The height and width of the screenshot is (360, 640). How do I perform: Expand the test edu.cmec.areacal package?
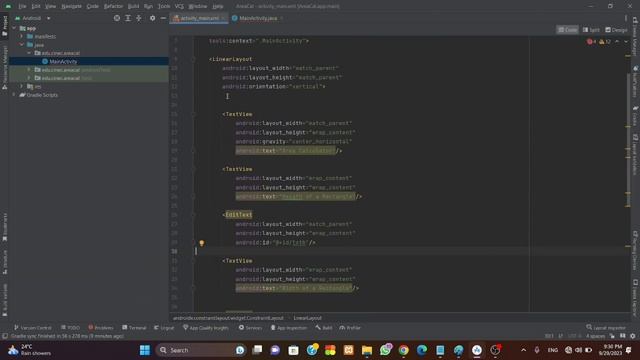click(x=29, y=78)
